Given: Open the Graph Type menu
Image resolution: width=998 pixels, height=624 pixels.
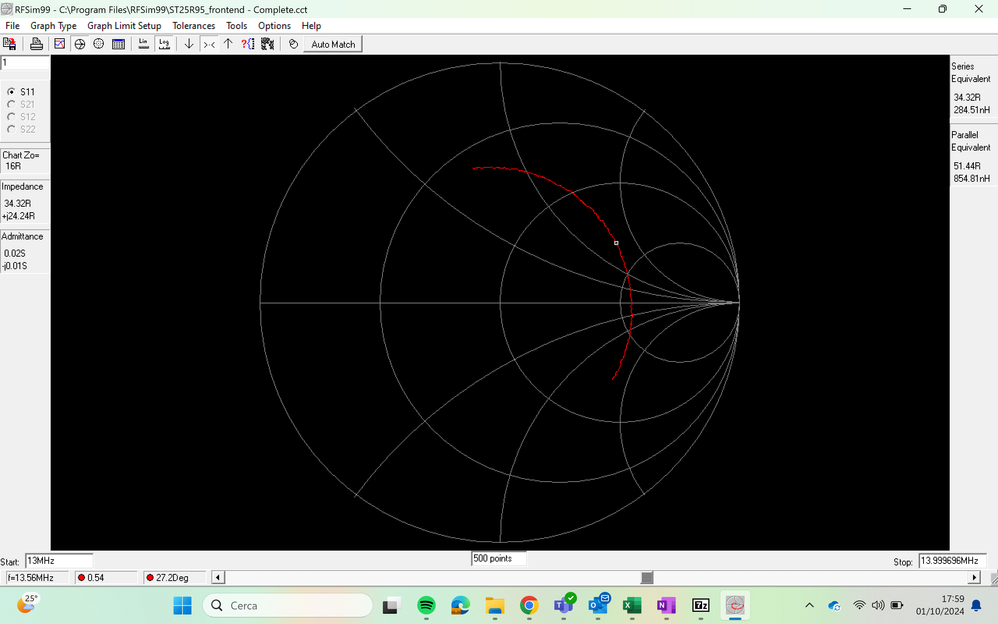Looking at the screenshot, I should point(53,26).
